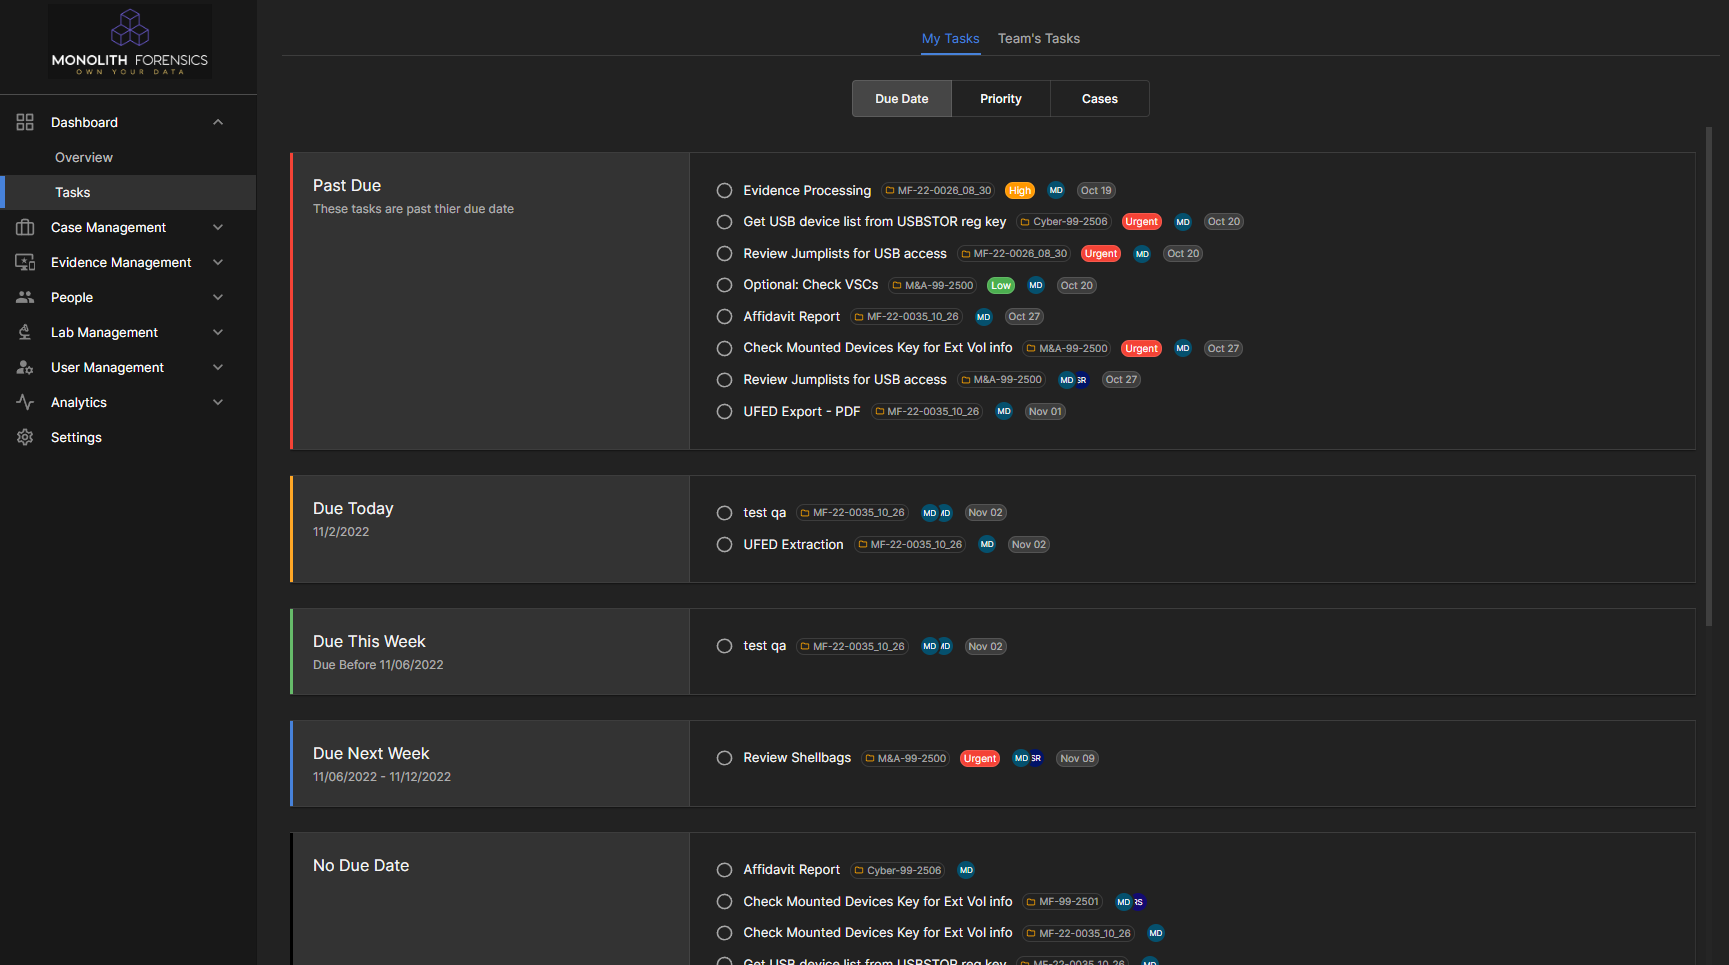Open Settings using the gear icon

tap(25, 437)
